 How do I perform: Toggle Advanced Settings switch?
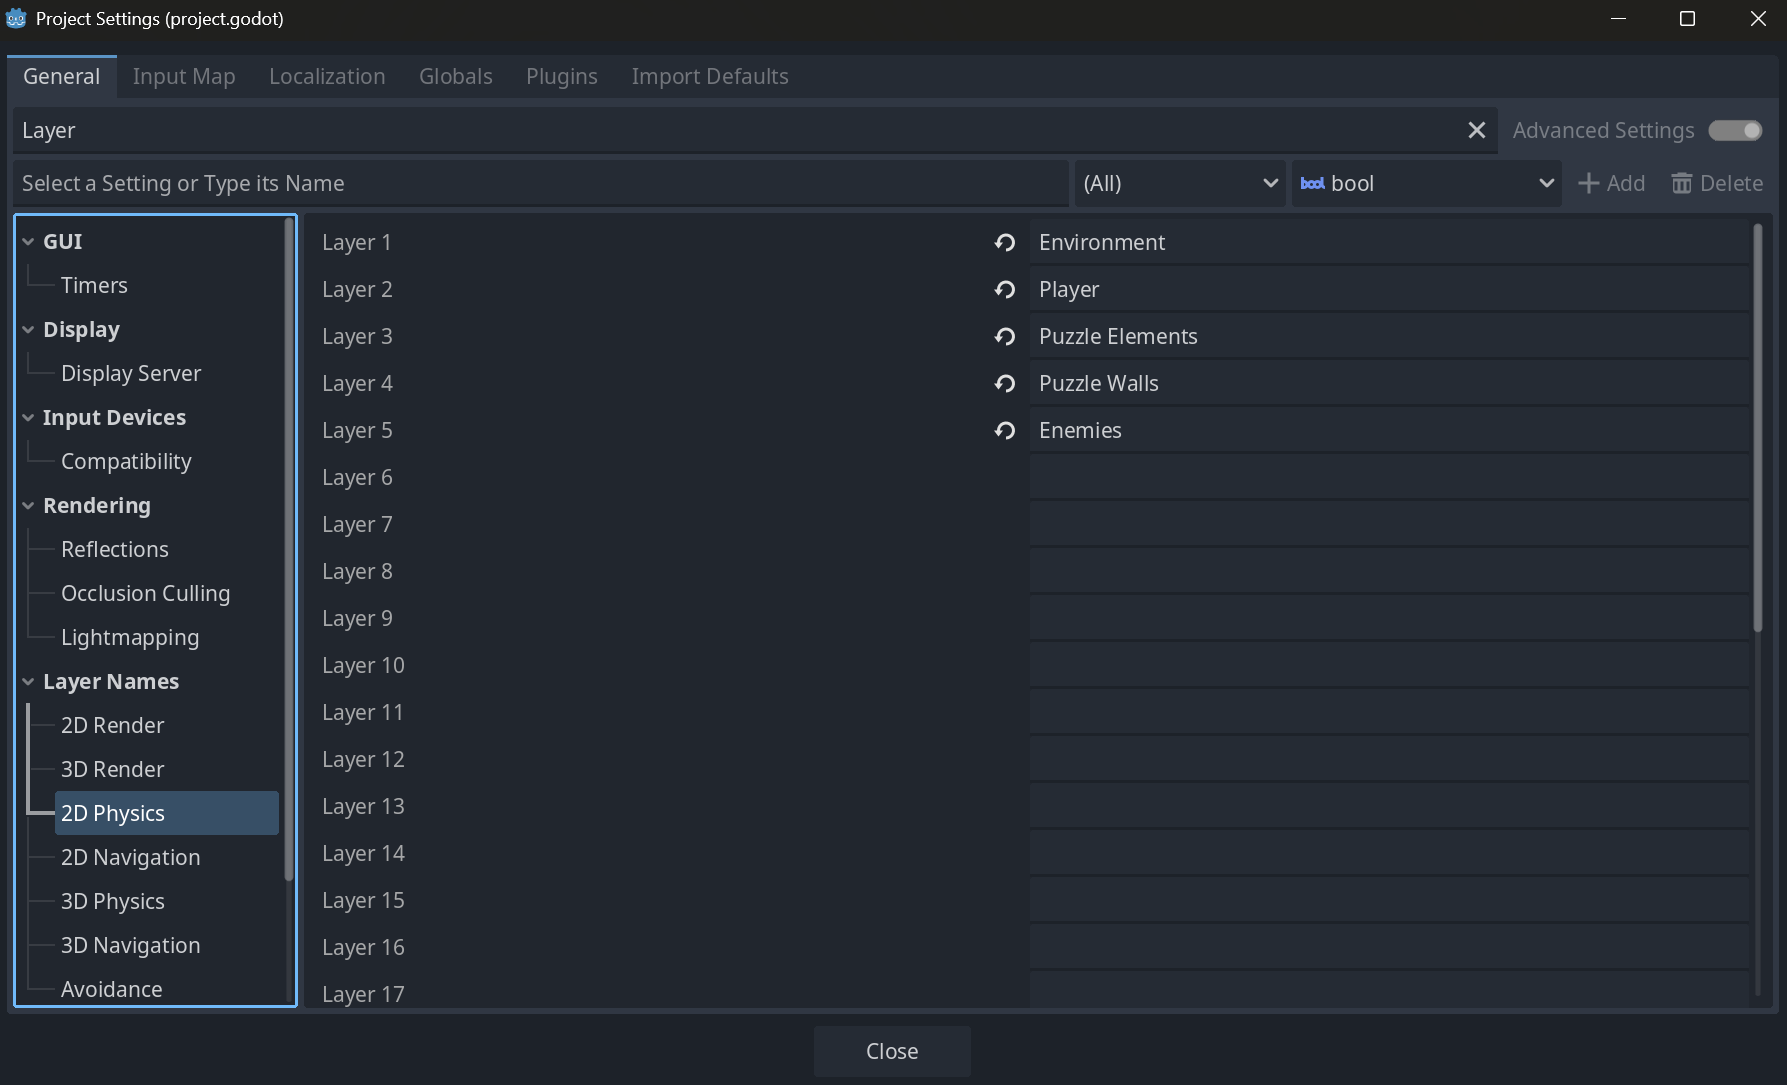click(1735, 131)
